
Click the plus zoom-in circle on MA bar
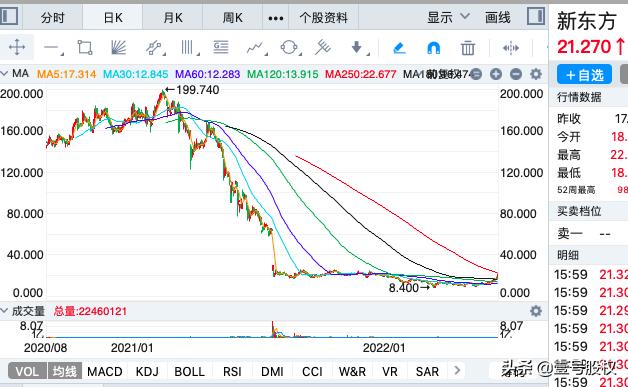(496, 74)
